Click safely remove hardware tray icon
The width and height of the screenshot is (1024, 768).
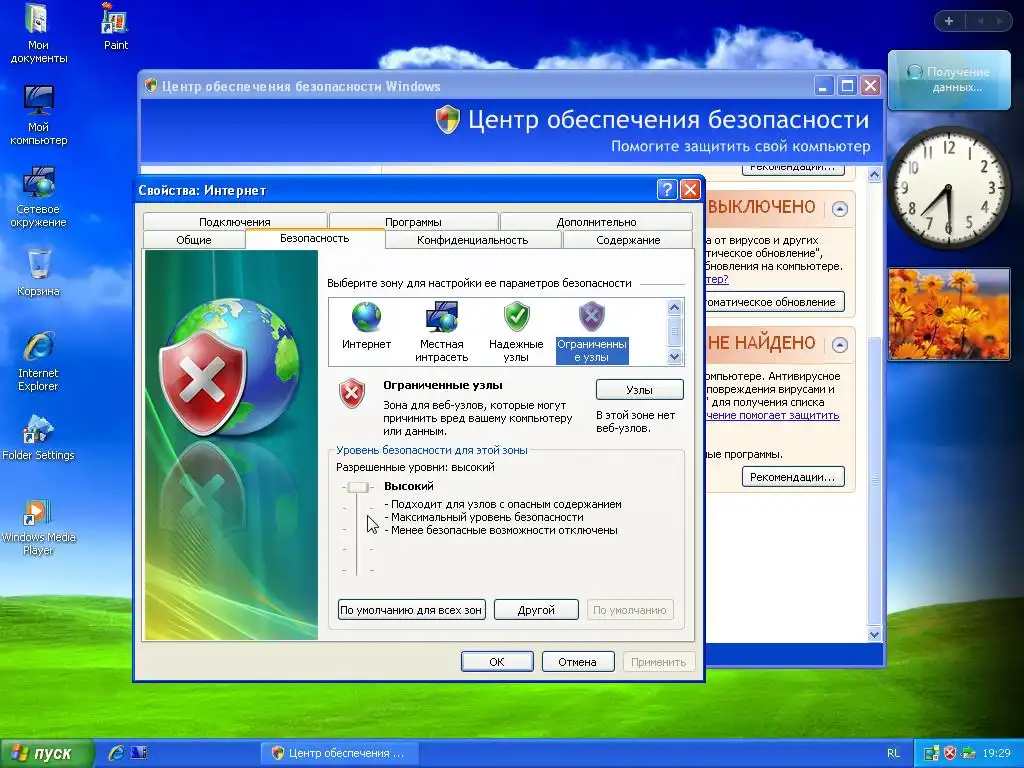968,753
